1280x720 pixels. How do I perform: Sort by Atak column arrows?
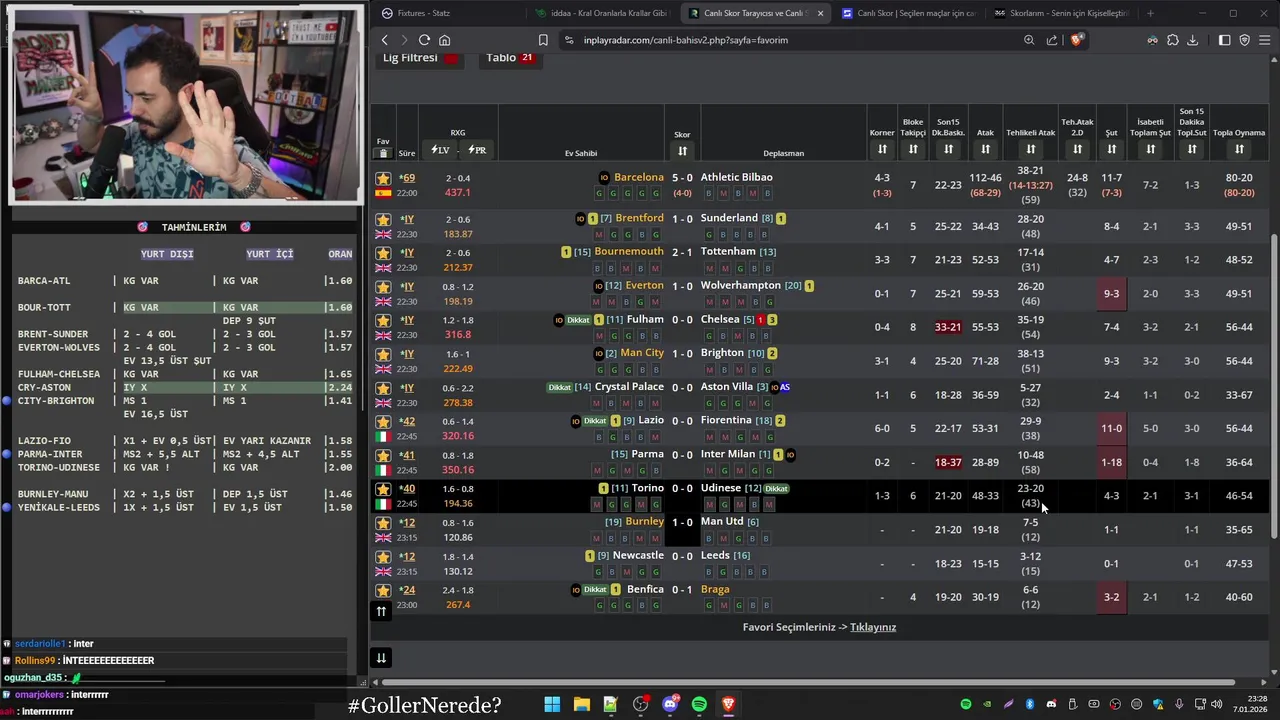(x=985, y=149)
